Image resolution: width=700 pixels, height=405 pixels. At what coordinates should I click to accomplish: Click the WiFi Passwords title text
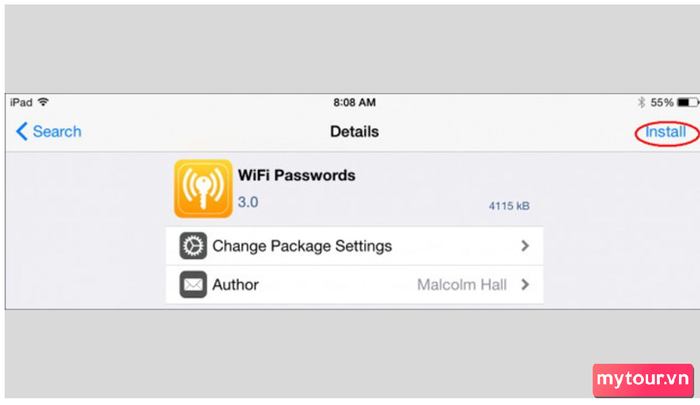pos(296,175)
